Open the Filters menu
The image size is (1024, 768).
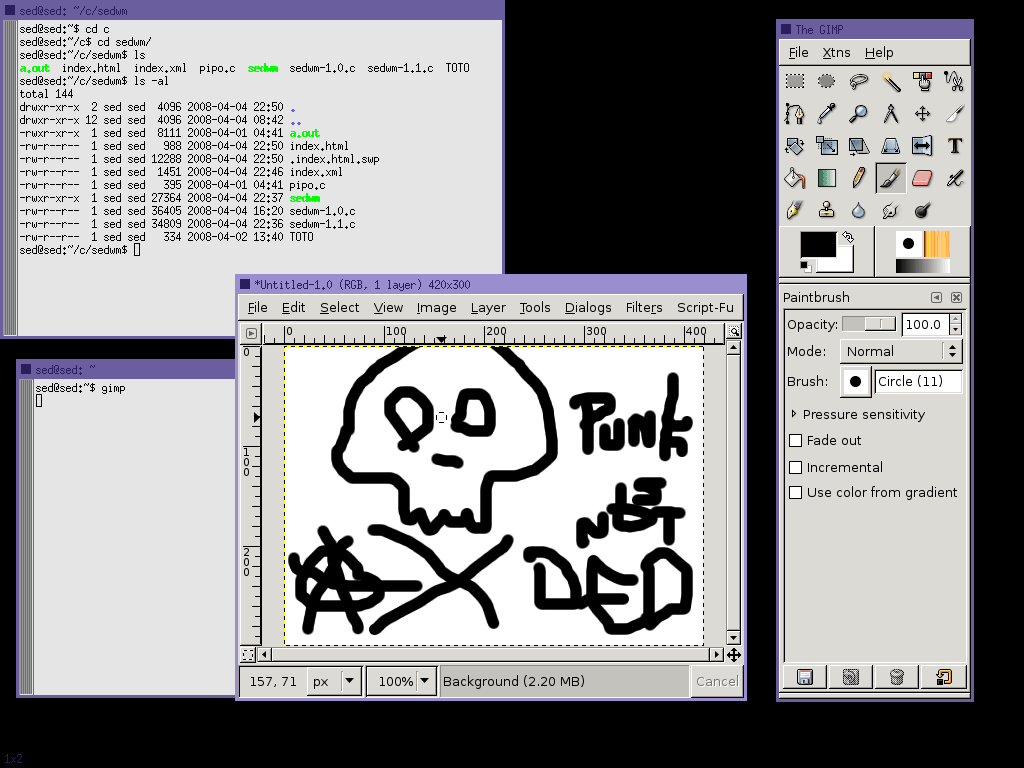click(x=643, y=308)
